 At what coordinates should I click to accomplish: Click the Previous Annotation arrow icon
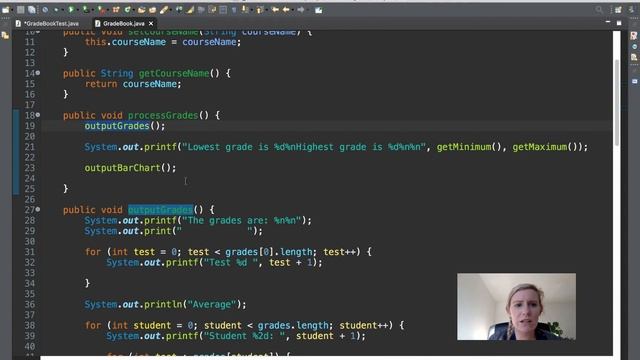tap(260, 10)
